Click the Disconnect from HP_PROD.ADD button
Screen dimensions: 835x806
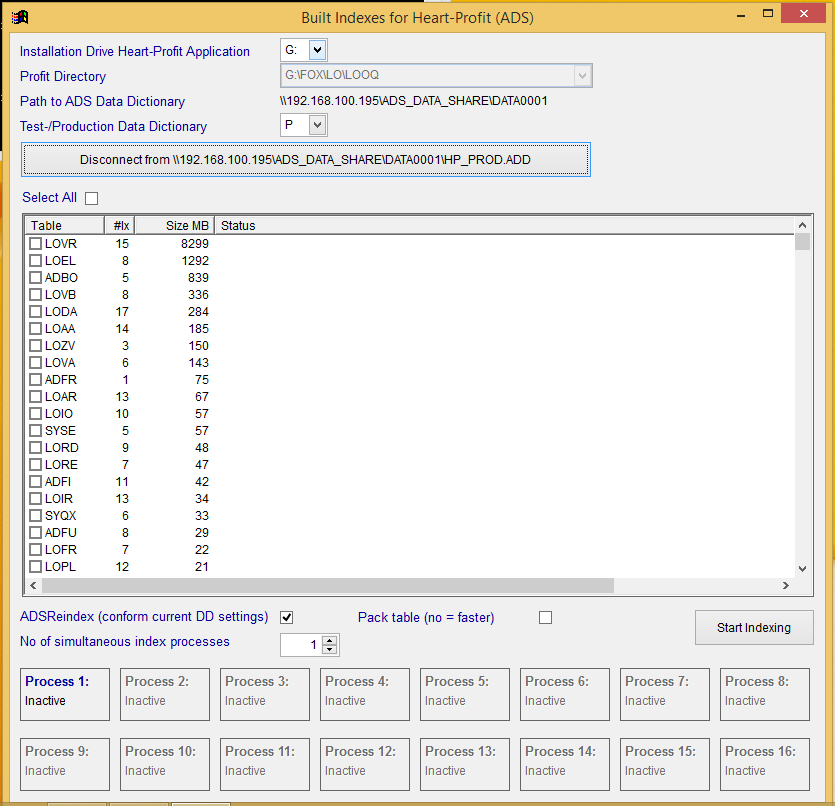(306, 160)
